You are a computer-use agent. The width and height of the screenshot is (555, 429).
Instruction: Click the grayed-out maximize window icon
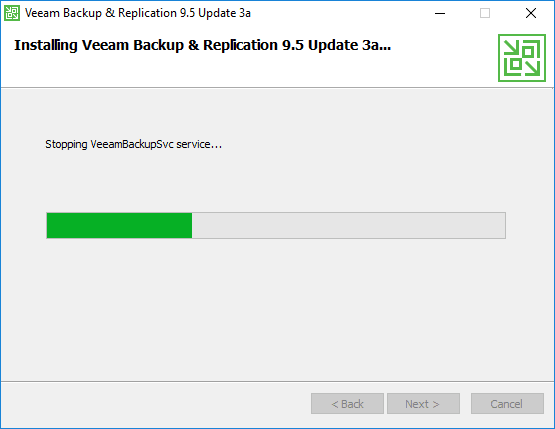click(485, 13)
